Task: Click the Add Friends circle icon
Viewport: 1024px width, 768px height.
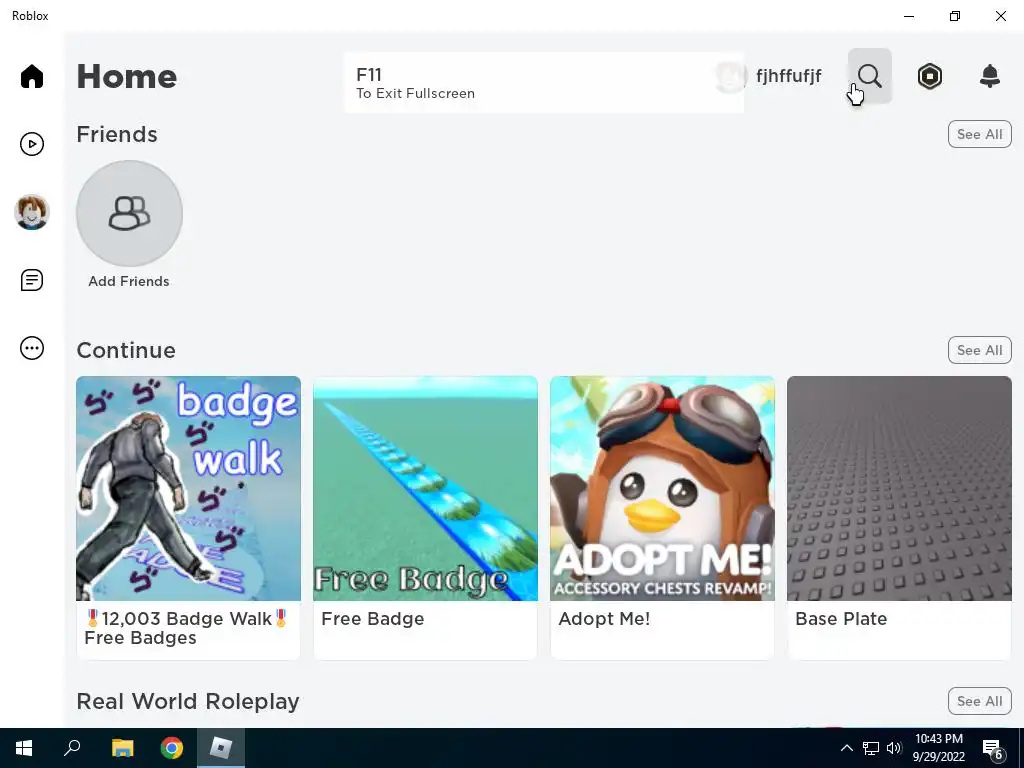Action: click(129, 214)
